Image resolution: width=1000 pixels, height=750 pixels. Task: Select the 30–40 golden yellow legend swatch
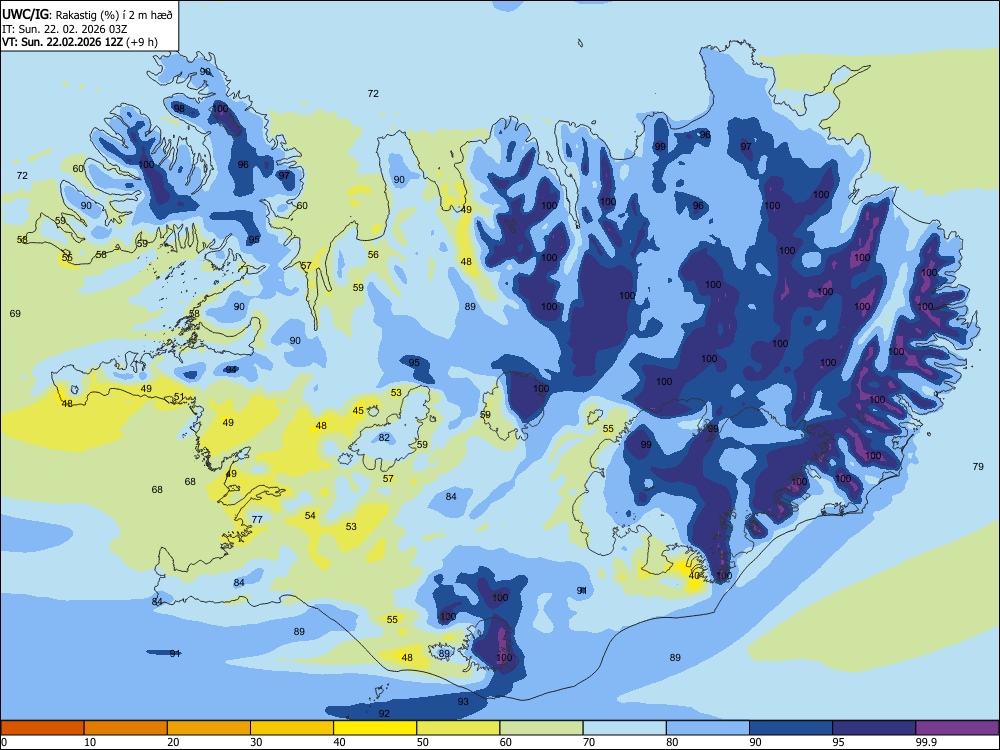pyautogui.click(x=292, y=728)
